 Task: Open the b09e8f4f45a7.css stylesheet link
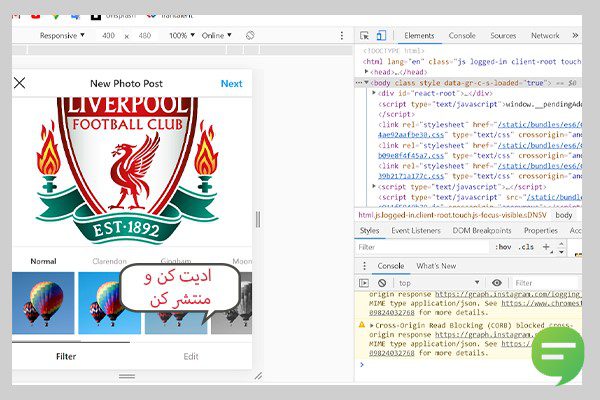click(411, 155)
